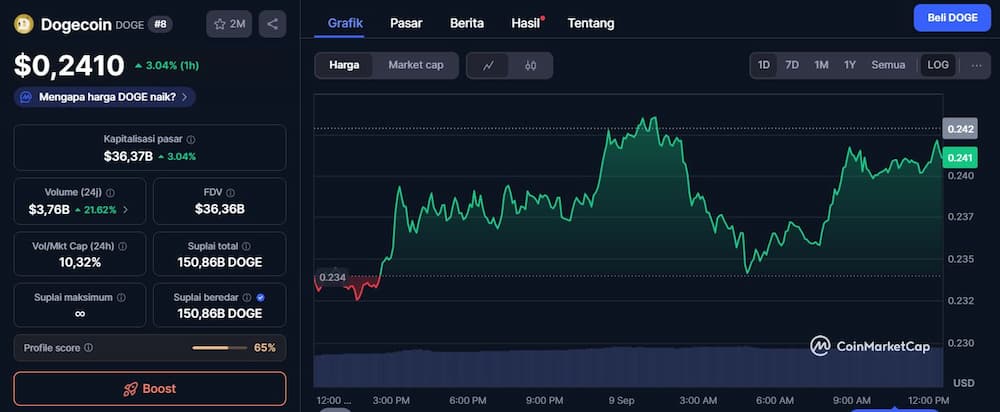This screenshot has width=1000, height=412.
Task: Show info for Volume (24j)
Action: [110, 192]
